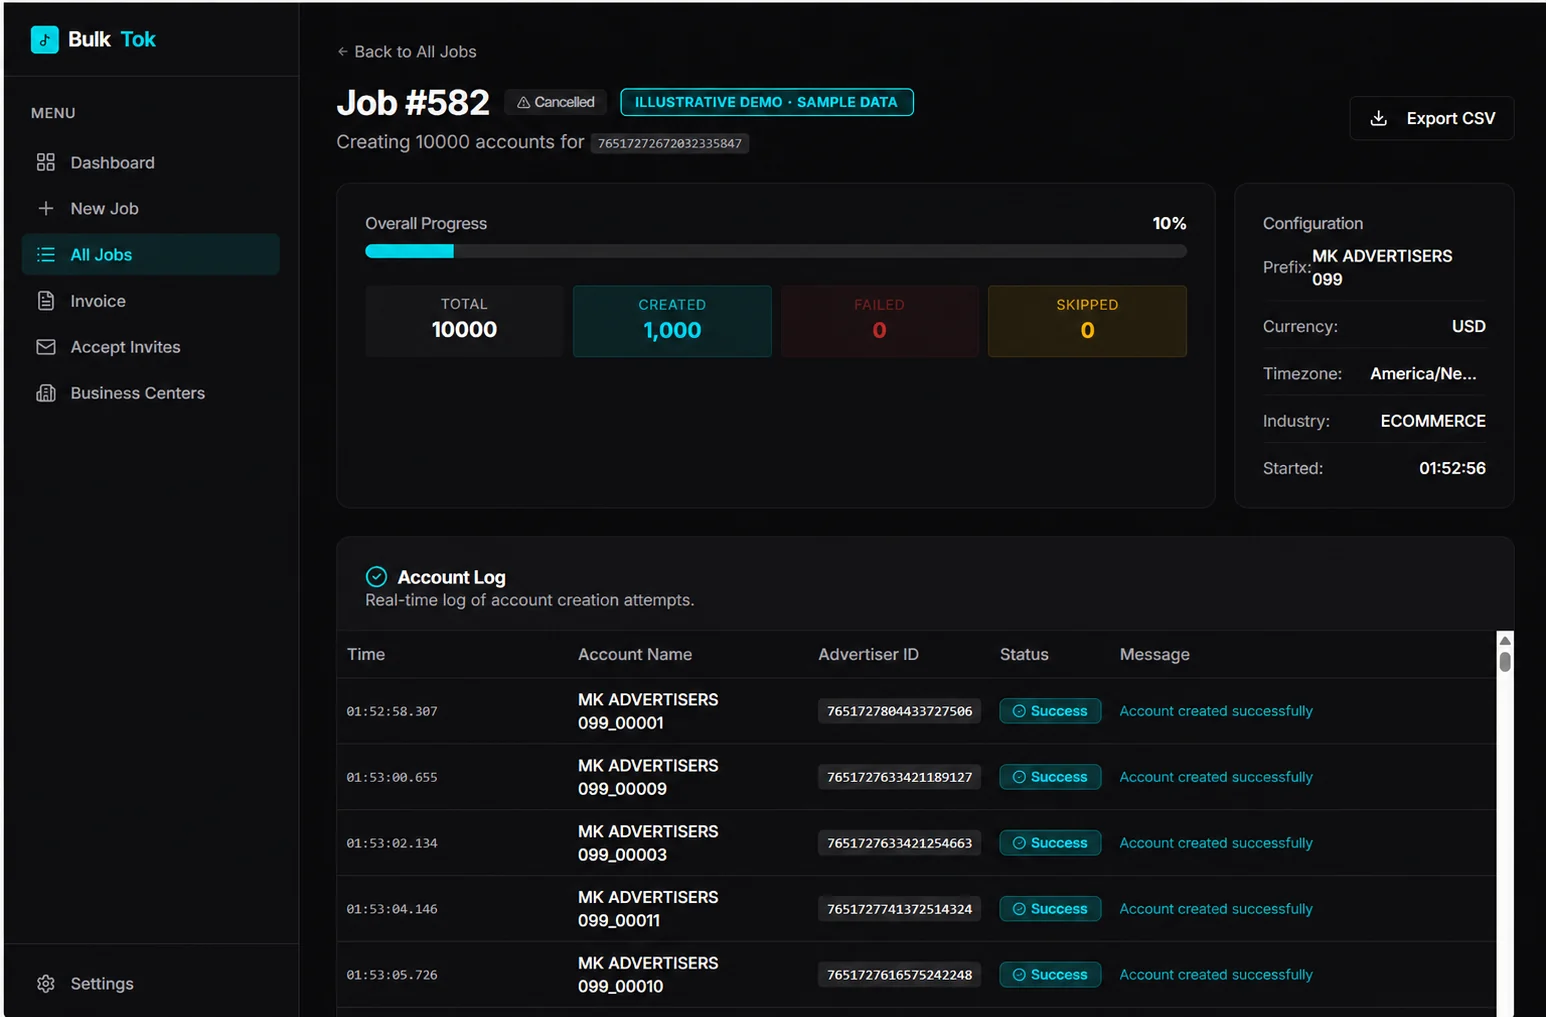Click the Currency value USD
Screen dimensions: 1546x1017
[1468, 326]
